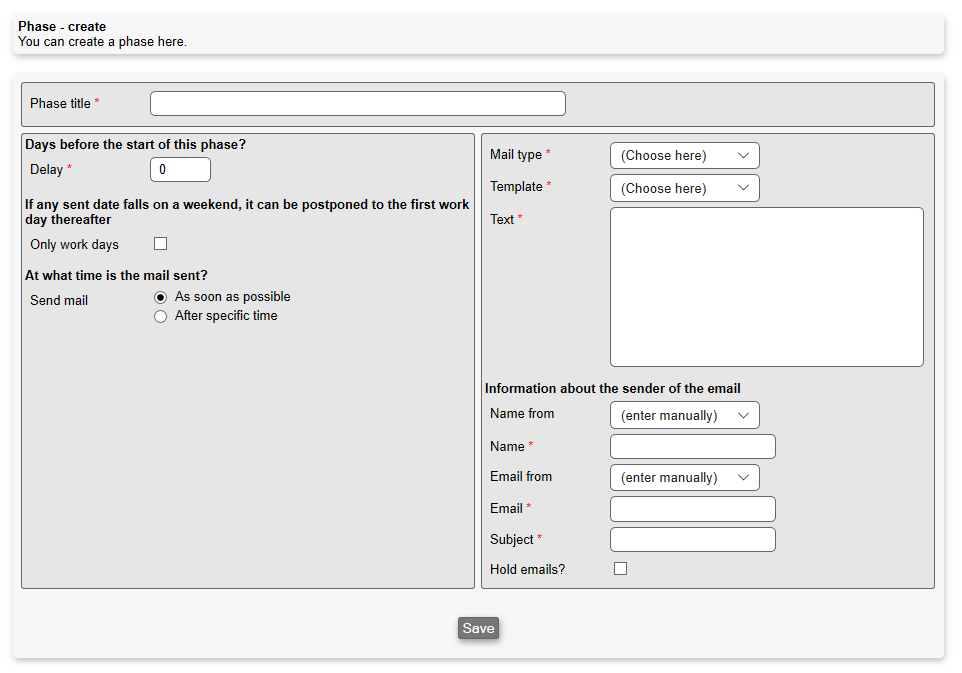Click the Only work days label text
This screenshot has width=962, height=673.
[x=74, y=245]
